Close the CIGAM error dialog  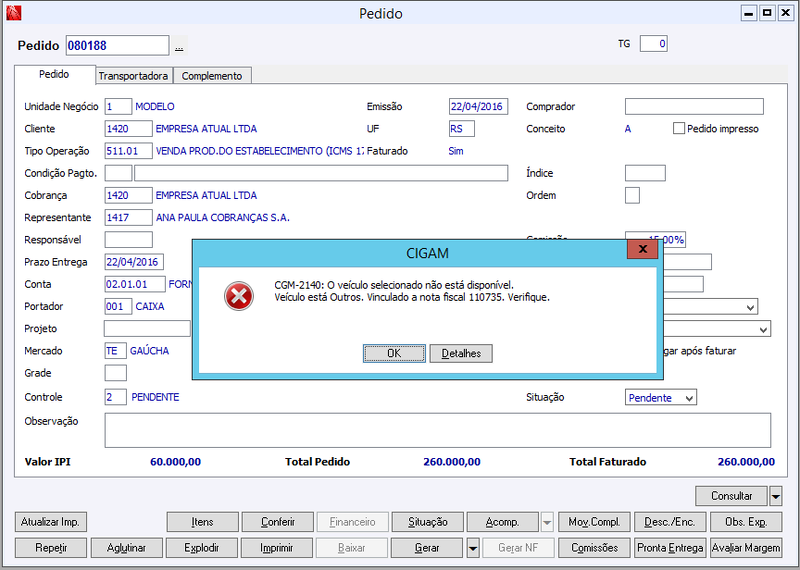(642, 249)
